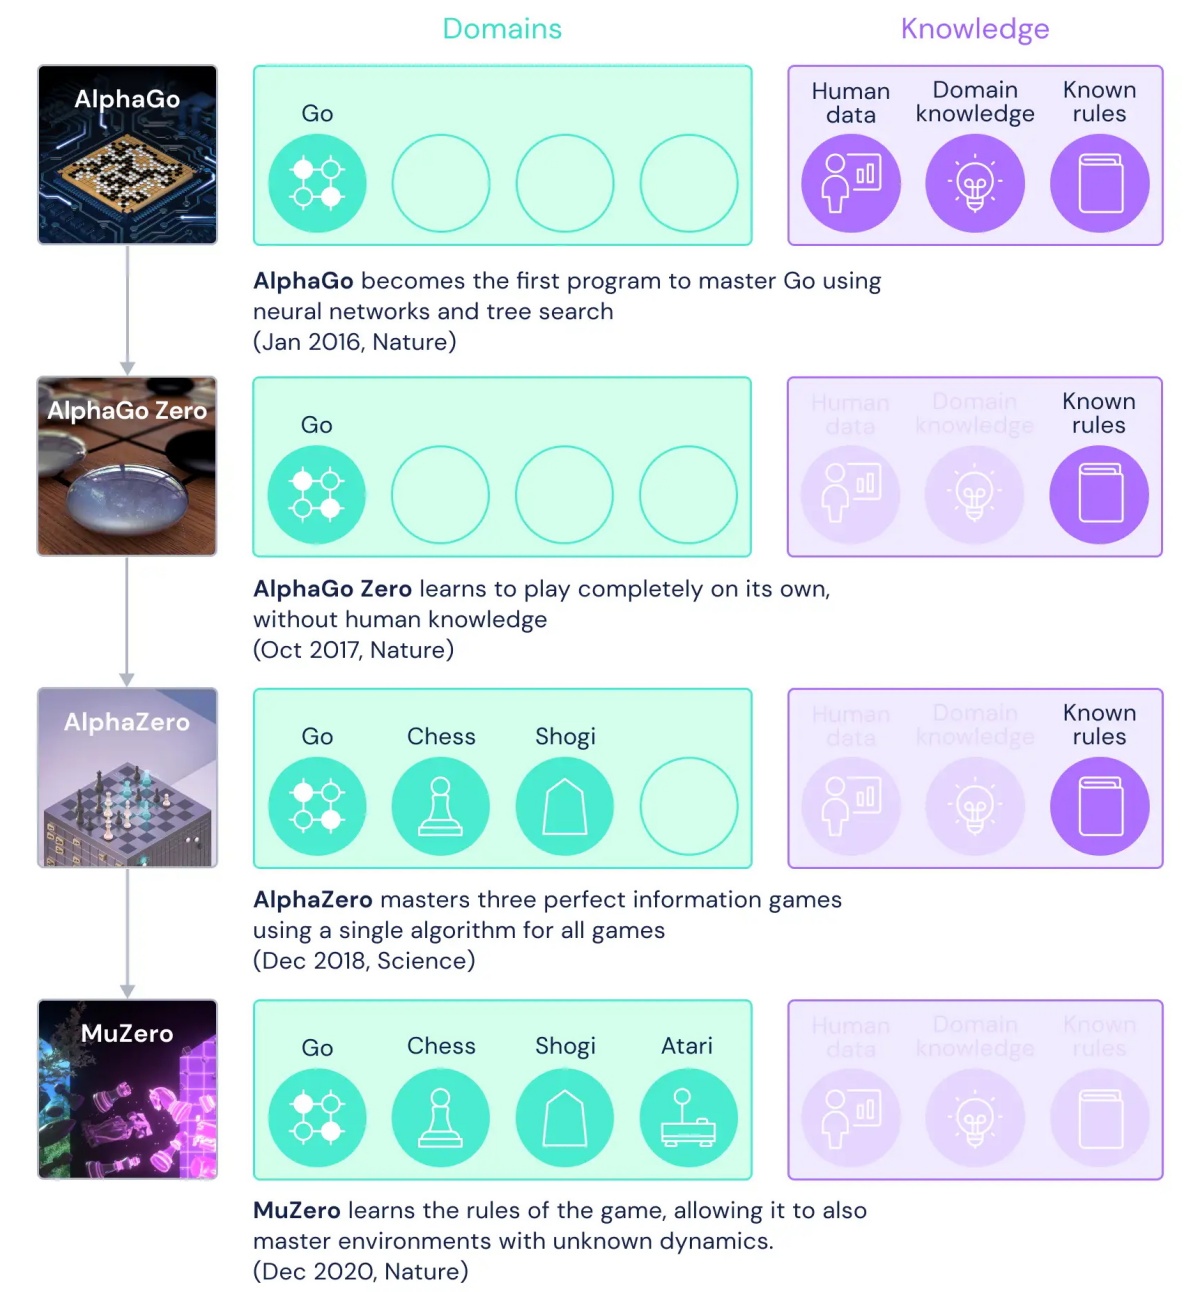1200x1292 pixels.
Task: Click the AlphaGo Zero thumbnail image
Action: (x=127, y=466)
